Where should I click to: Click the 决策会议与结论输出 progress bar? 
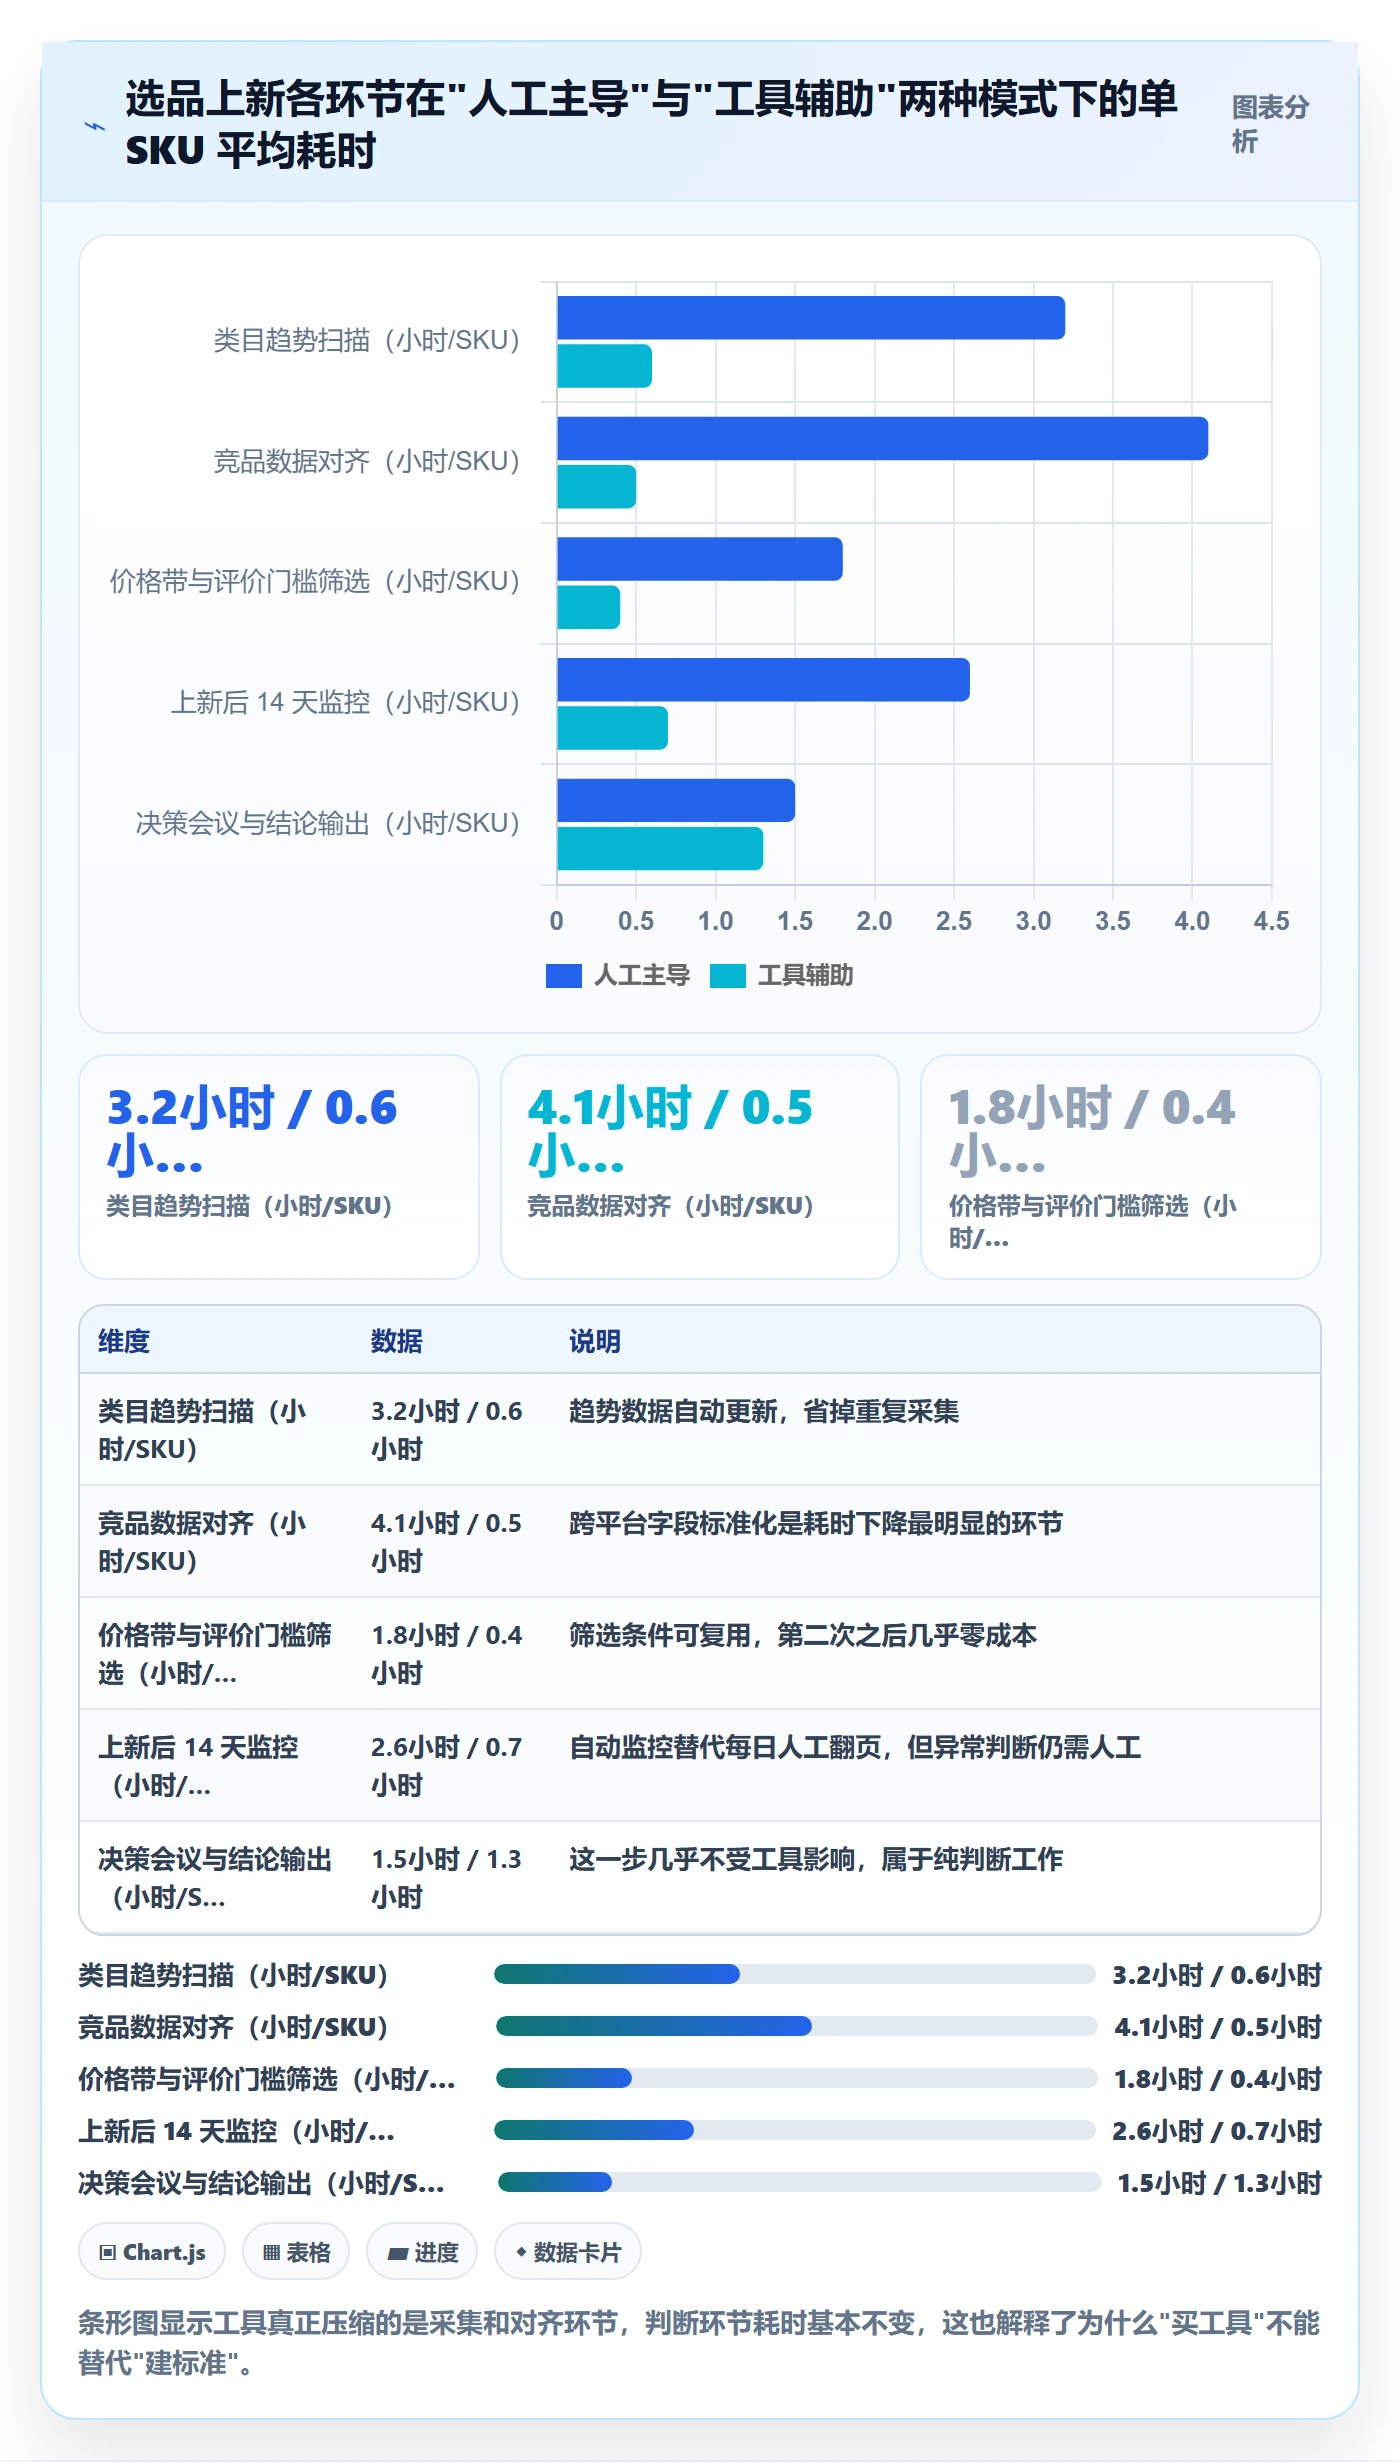(799, 2182)
